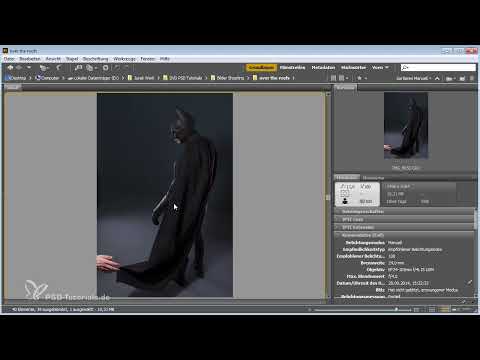Click the preview thumbnail in Vorschau panel
Image resolution: width=480 pixels, height=360 pixels.
[x=406, y=126]
